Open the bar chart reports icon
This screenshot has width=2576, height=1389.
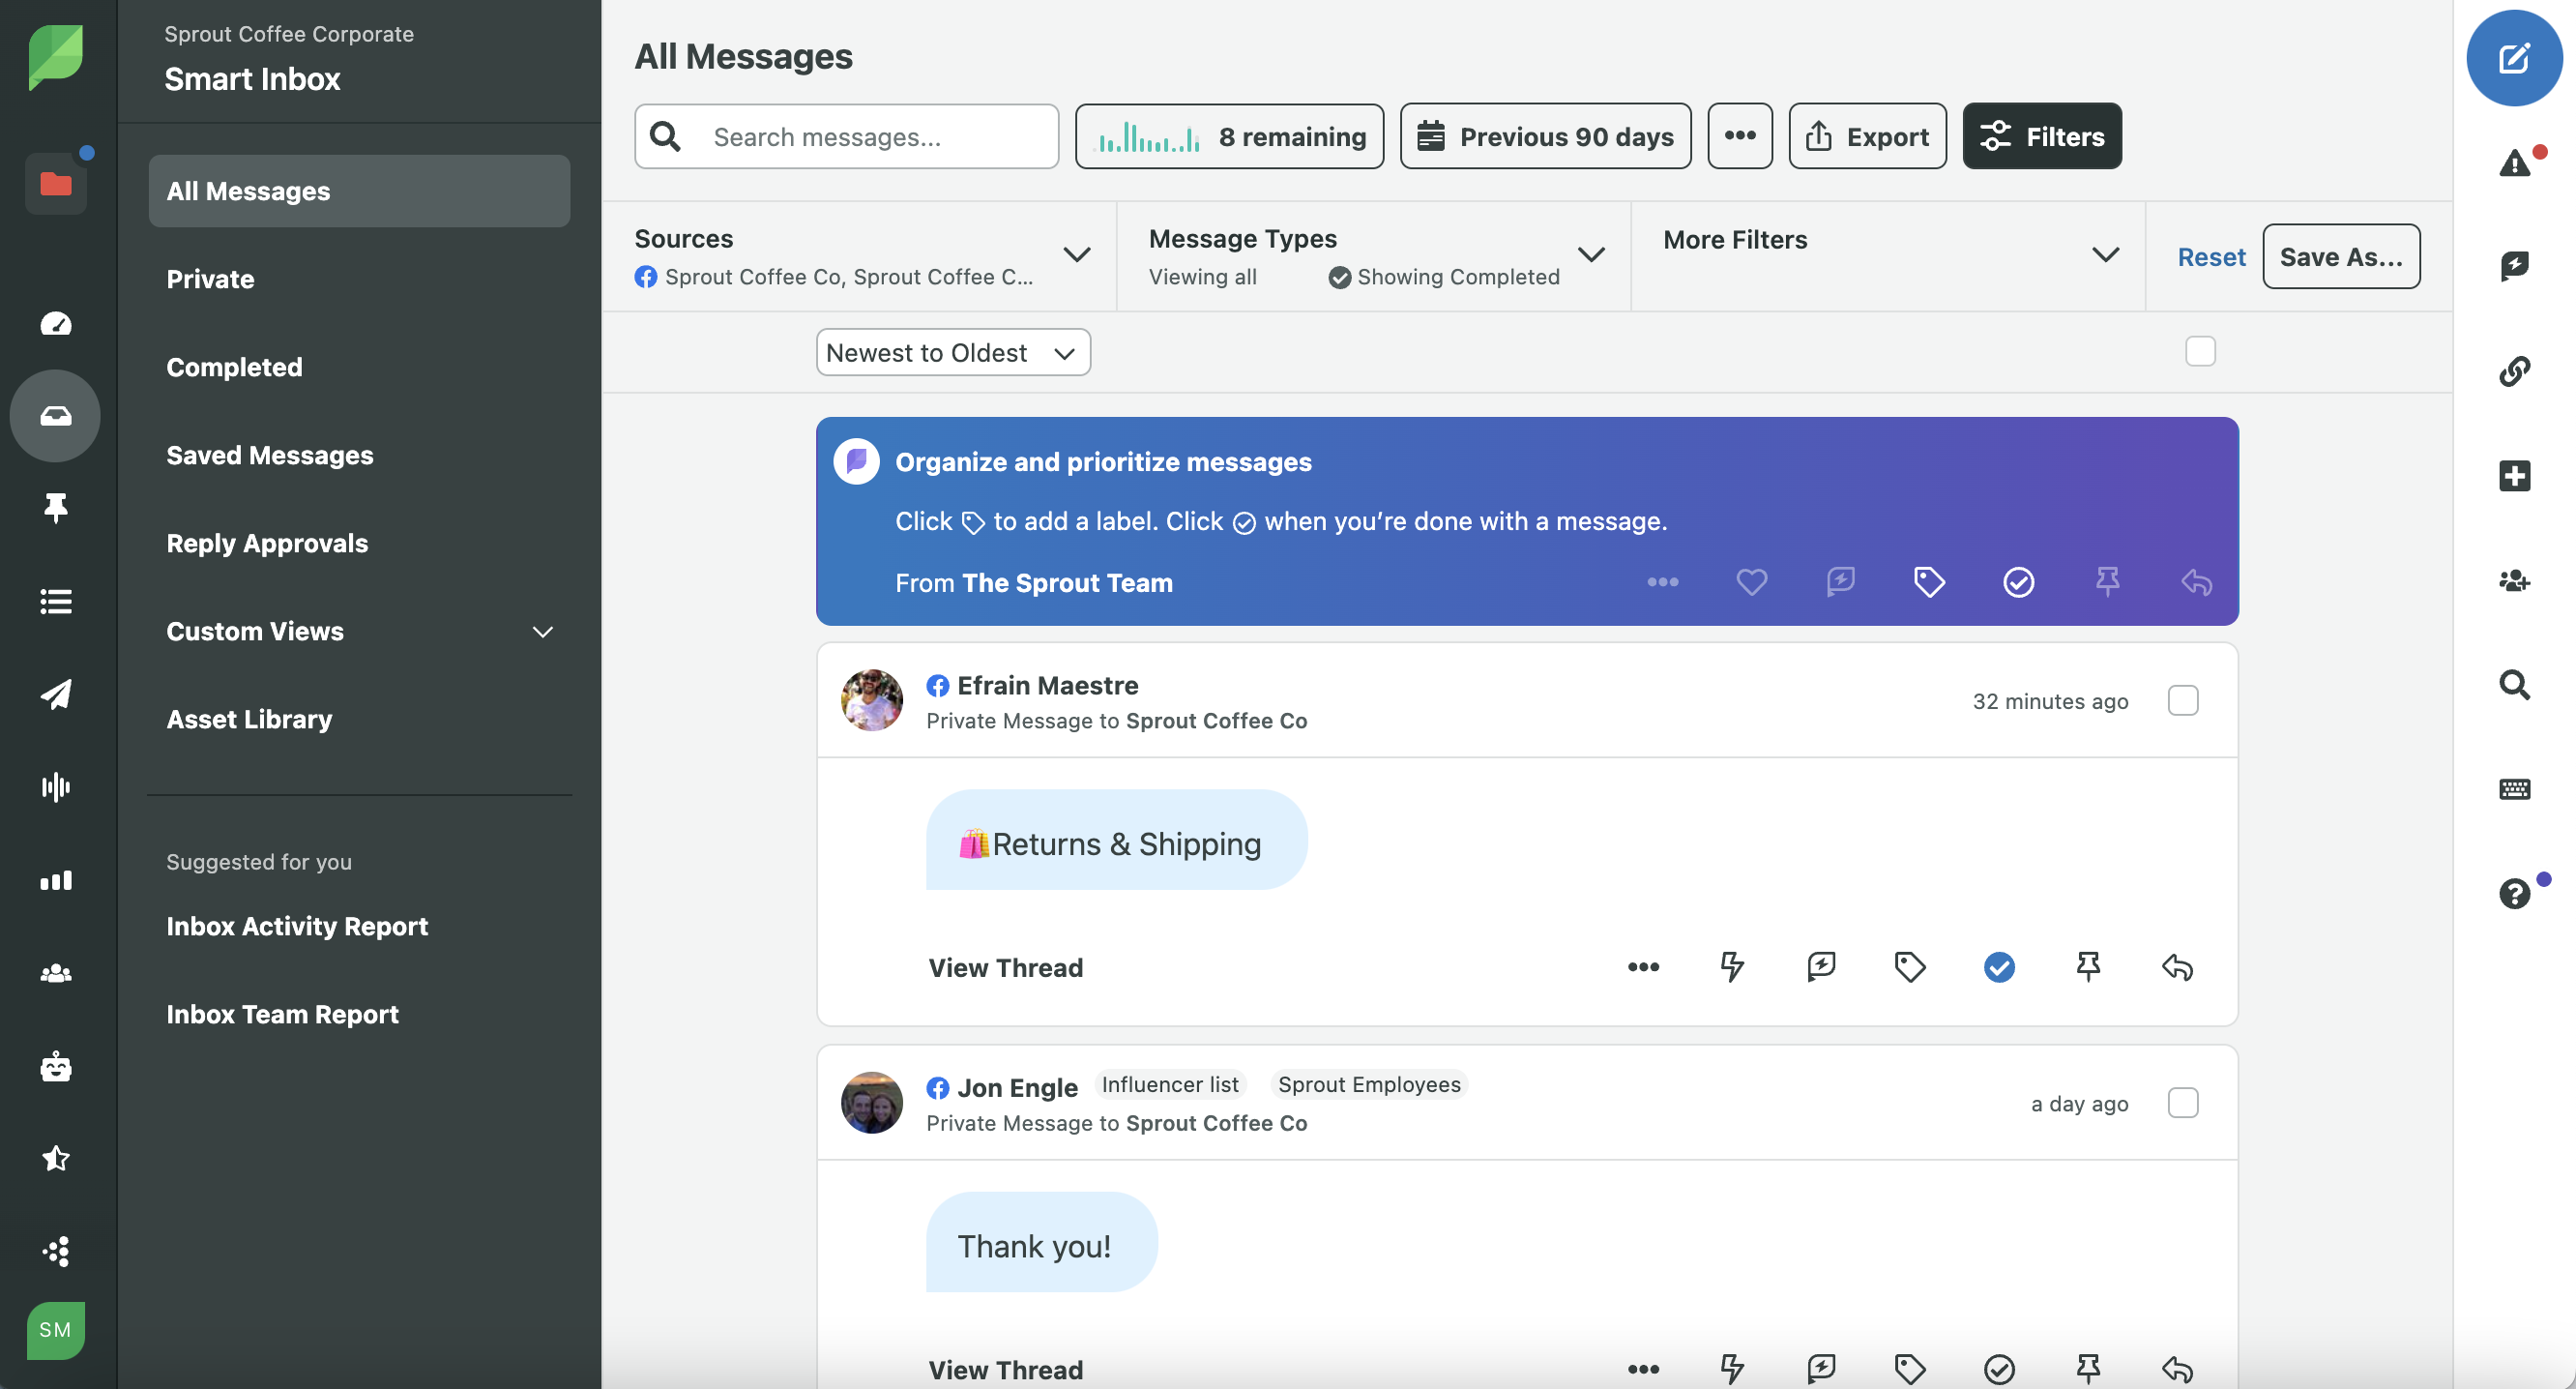click(x=56, y=880)
